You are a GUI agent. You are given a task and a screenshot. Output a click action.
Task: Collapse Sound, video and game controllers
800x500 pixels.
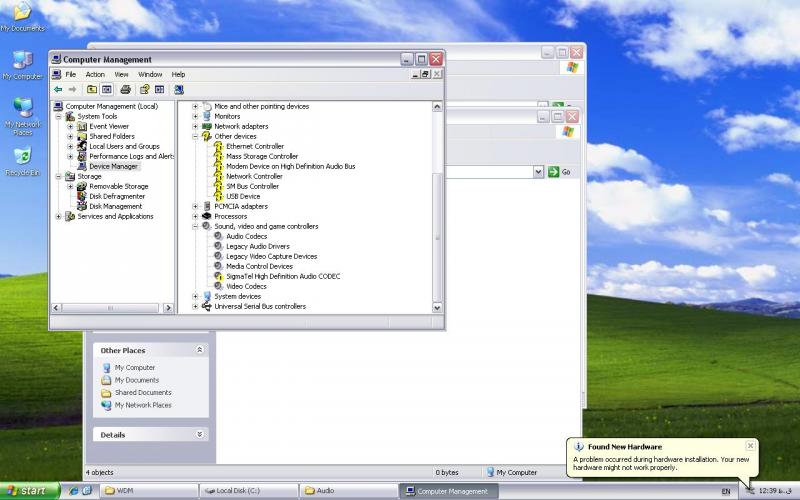pyautogui.click(x=195, y=227)
